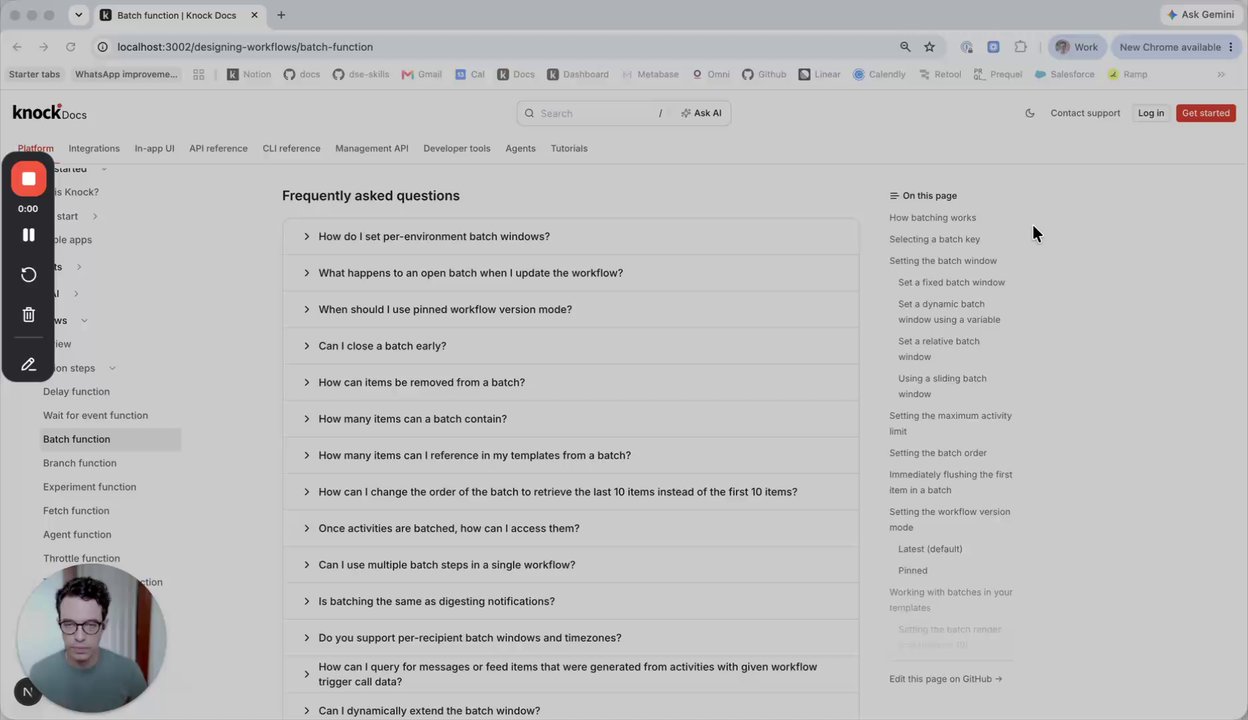The image size is (1248, 720).
Task: Expand 'How many items can a batch contain?'
Action: (571, 419)
